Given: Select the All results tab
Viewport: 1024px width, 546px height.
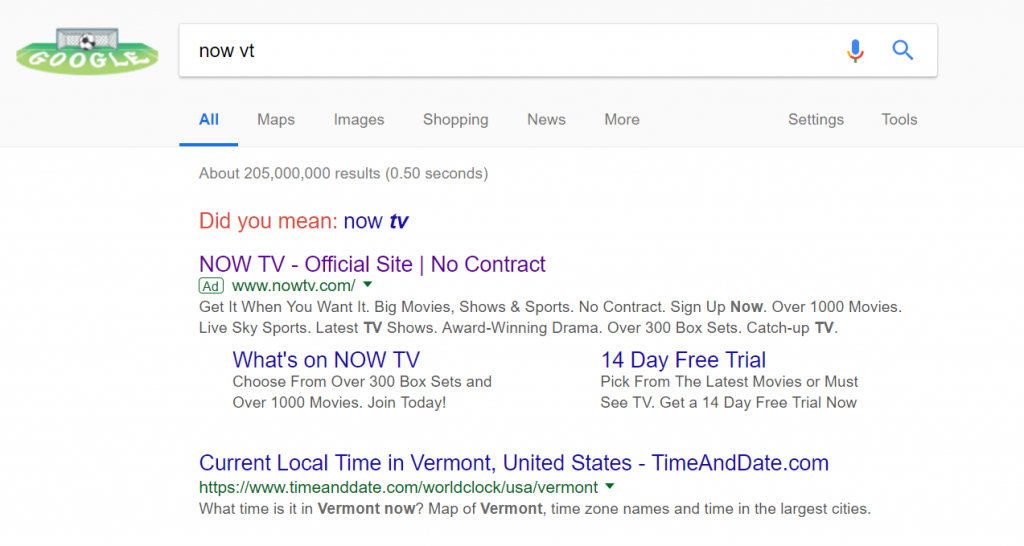Looking at the screenshot, I should point(208,120).
